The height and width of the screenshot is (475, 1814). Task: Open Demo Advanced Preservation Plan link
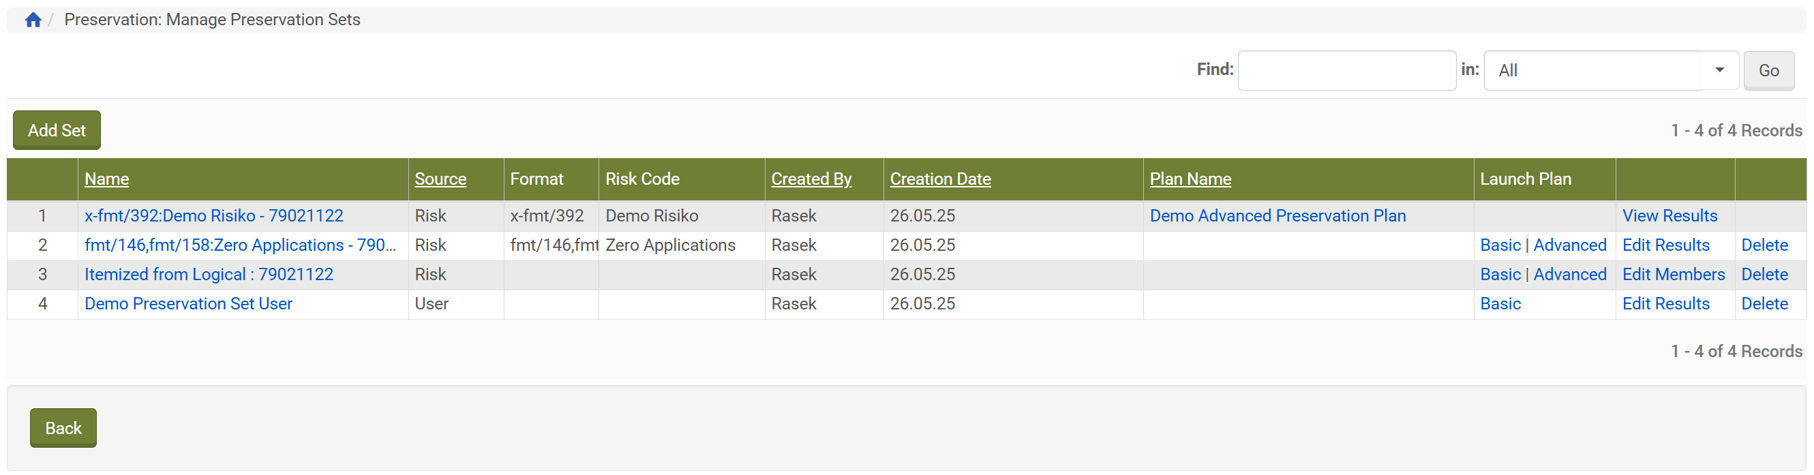click(x=1277, y=216)
